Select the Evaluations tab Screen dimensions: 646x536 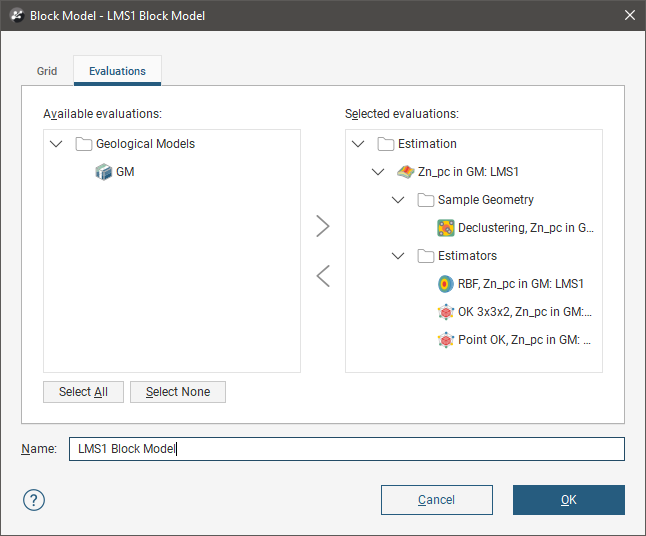117,71
